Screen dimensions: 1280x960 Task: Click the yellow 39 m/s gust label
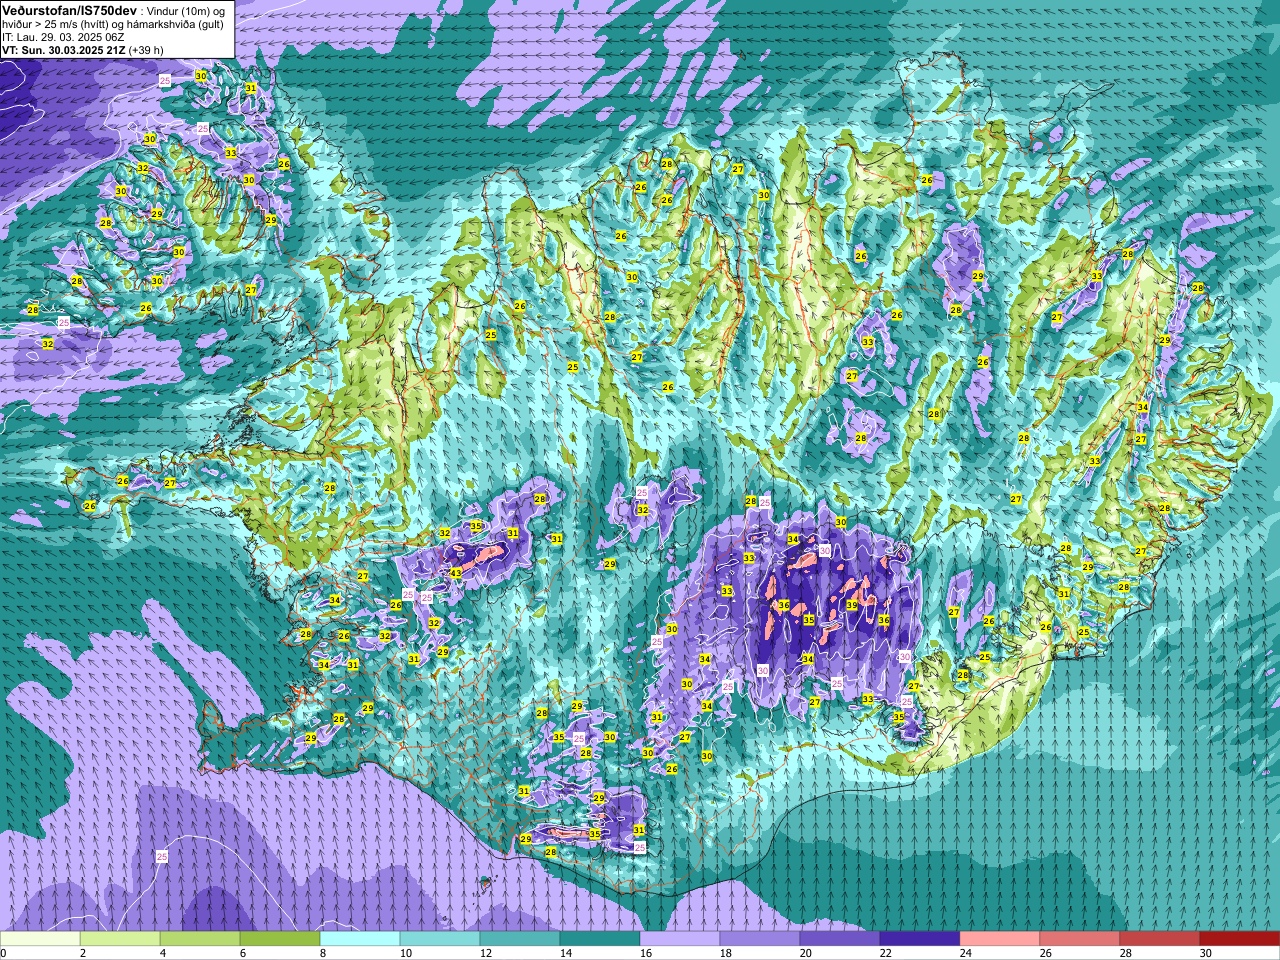(852, 605)
